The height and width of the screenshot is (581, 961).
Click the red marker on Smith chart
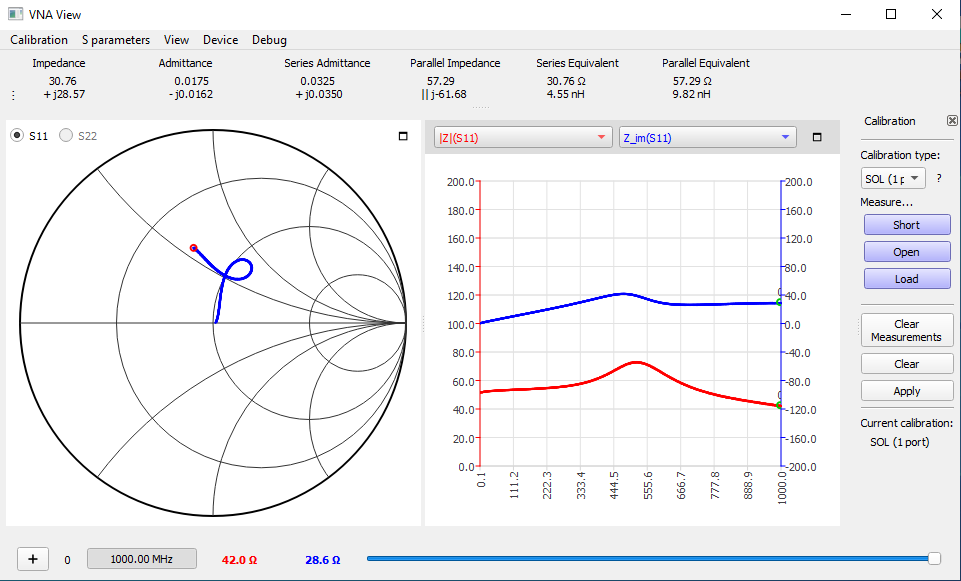pyautogui.click(x=194, y=248)
